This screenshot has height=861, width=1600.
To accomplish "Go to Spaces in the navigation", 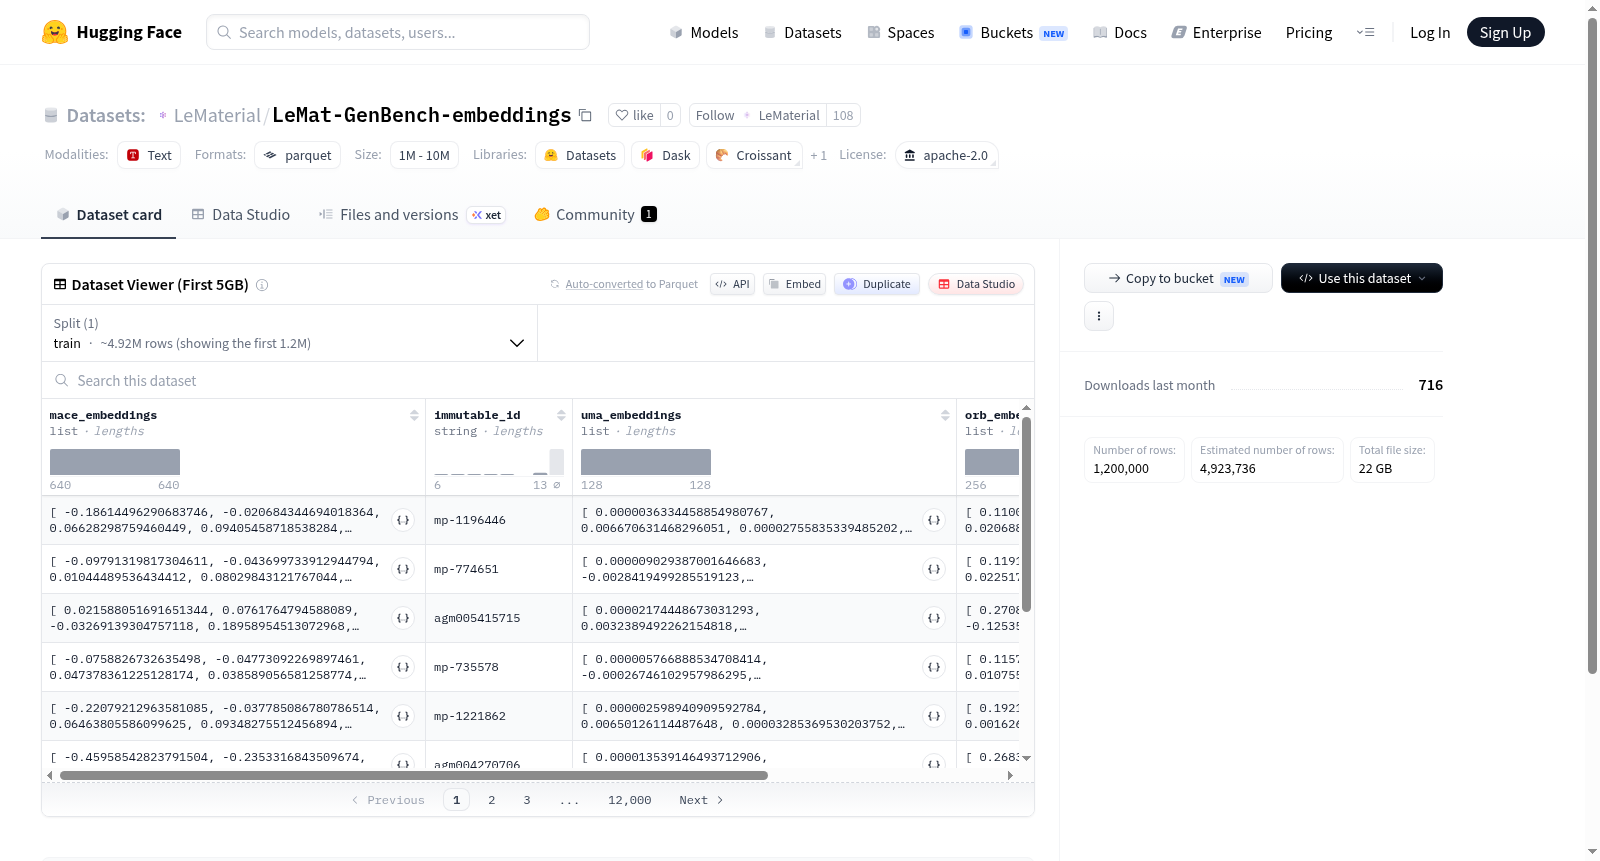I will point(900,32).
